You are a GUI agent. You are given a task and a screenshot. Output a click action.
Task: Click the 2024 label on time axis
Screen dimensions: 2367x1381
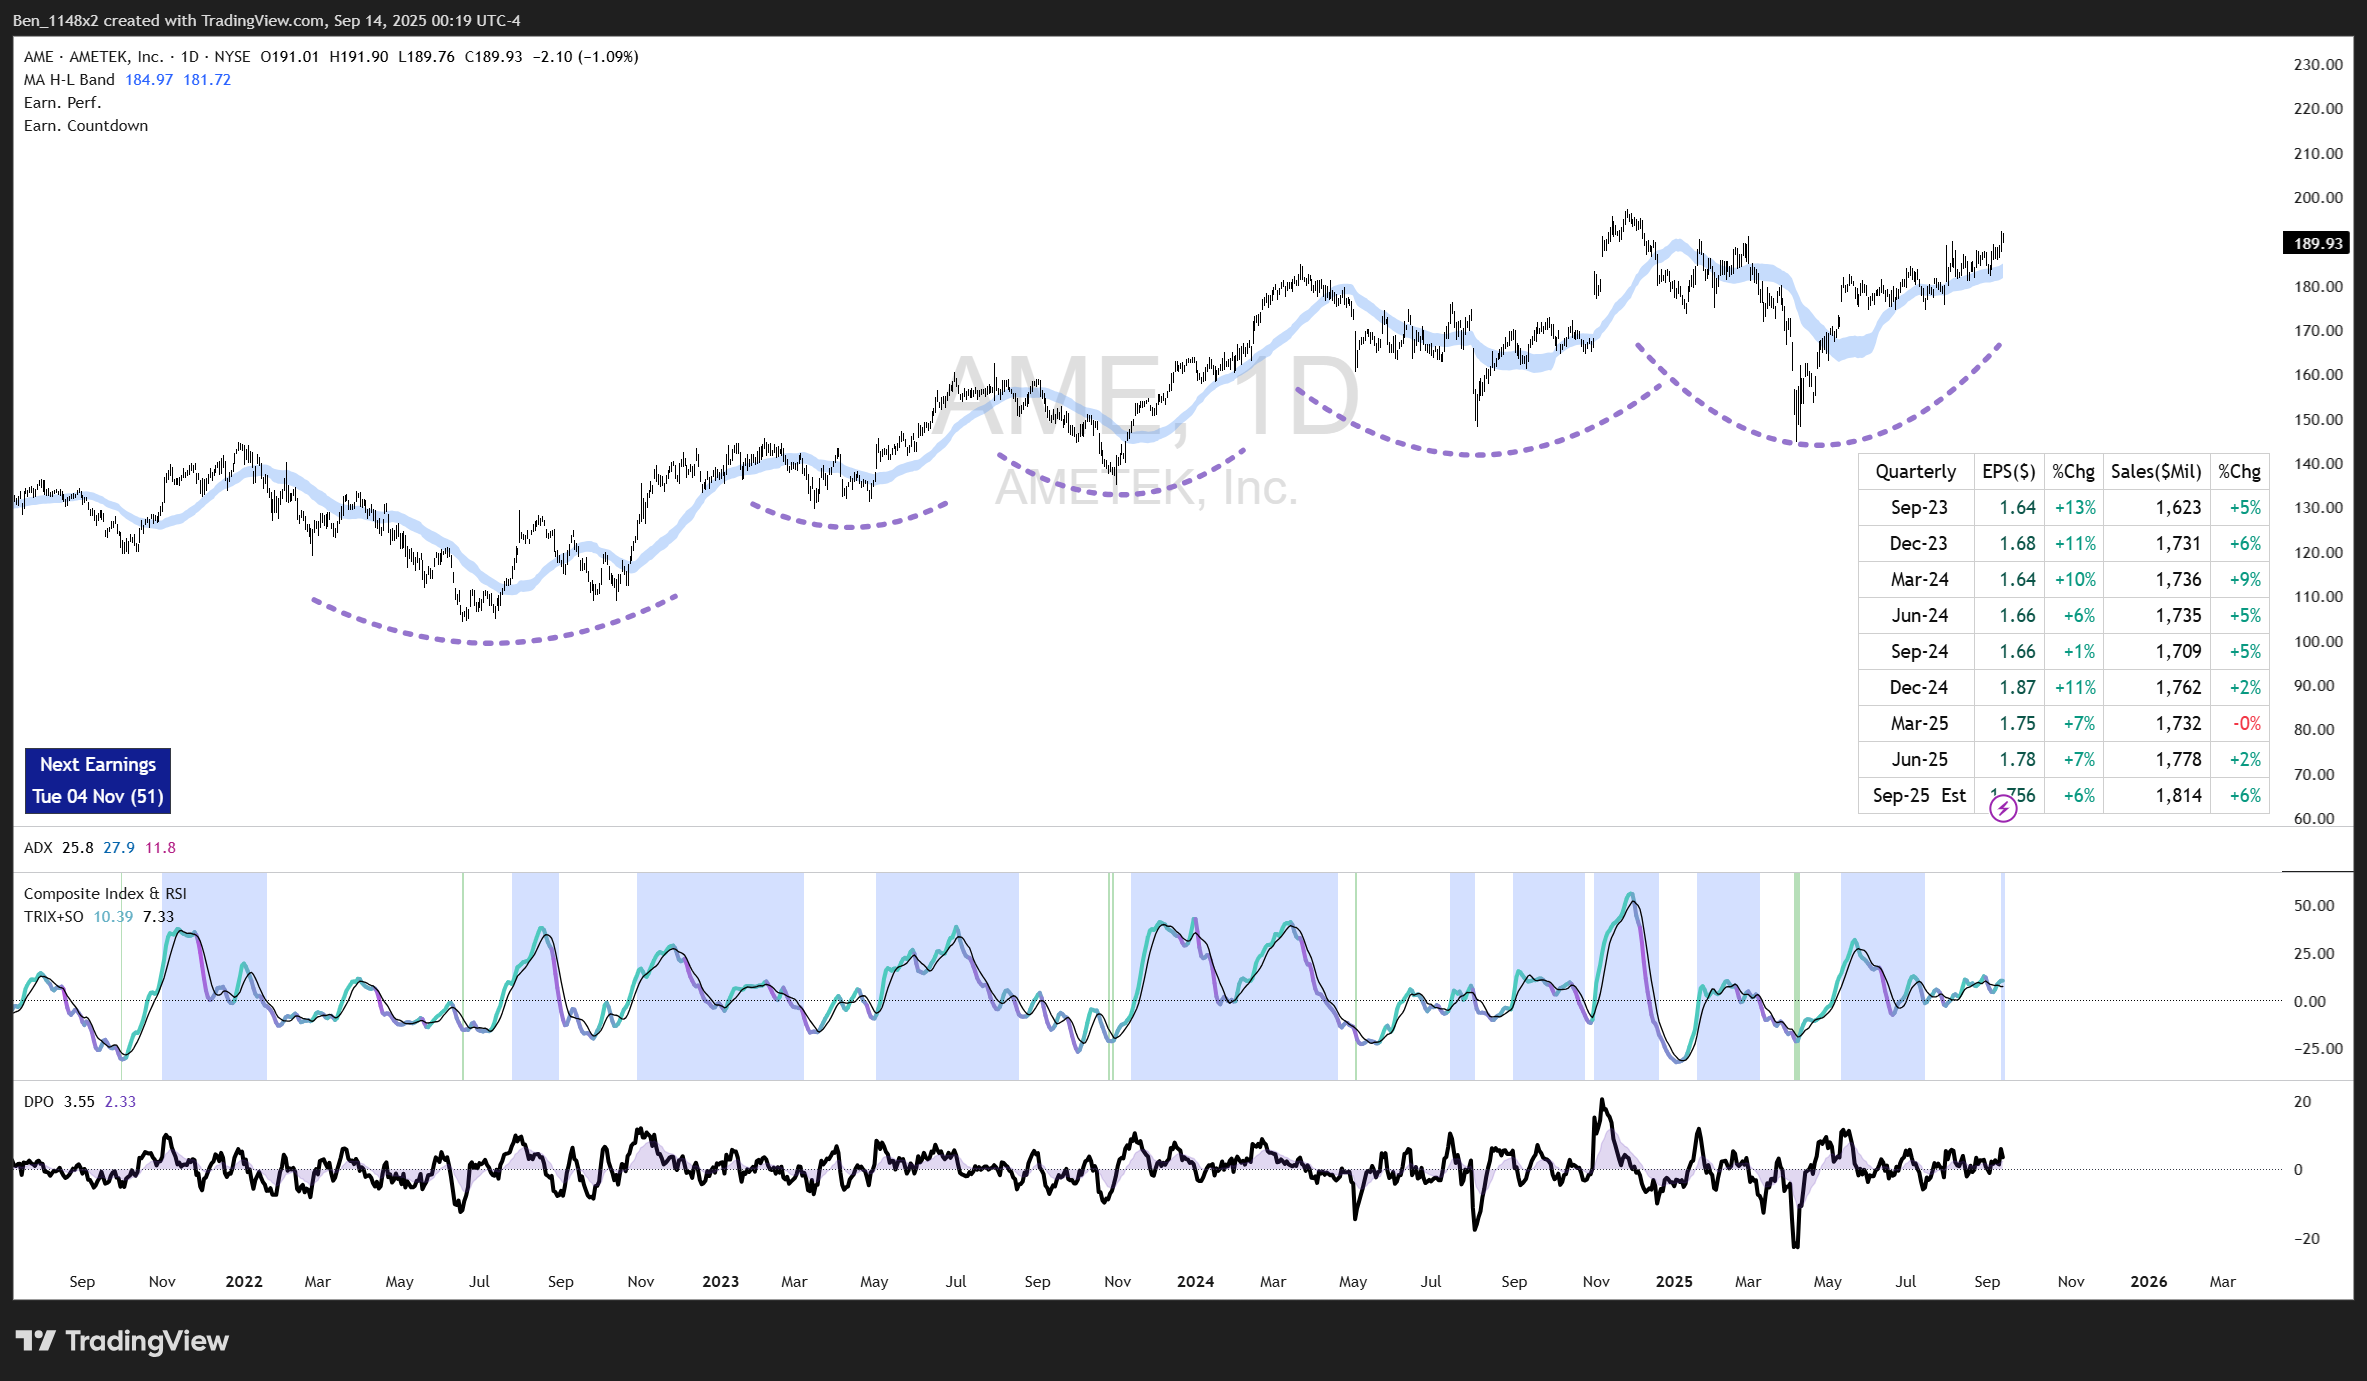point(1195,1282)
